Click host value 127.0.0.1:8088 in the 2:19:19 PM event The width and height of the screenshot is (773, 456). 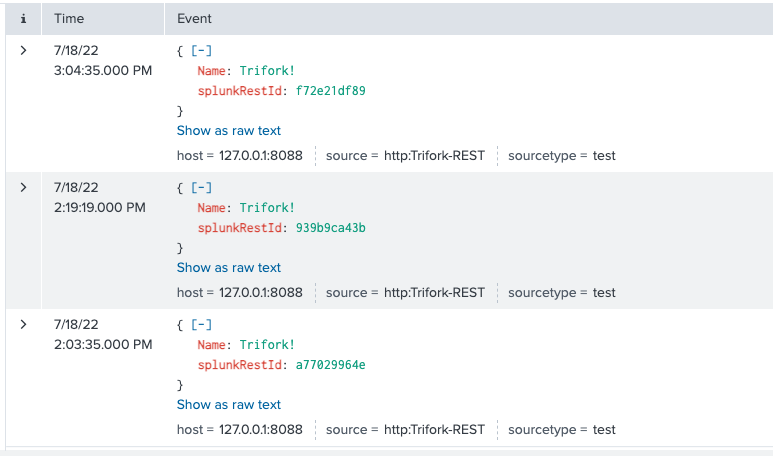click(x=261, y=293)
